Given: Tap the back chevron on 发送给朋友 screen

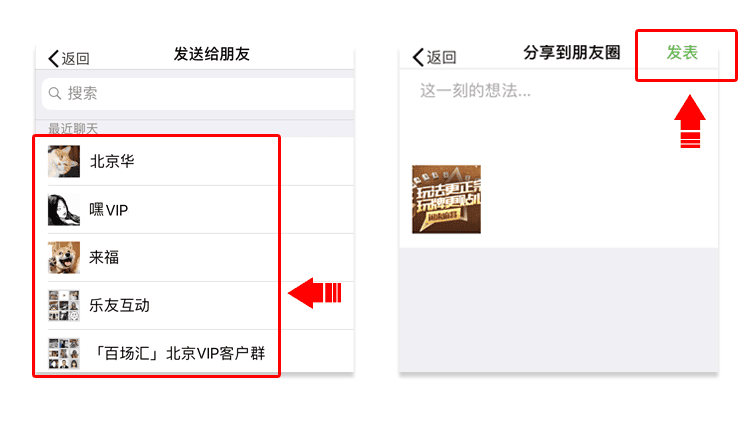Looking at the screenshot, I should tap(53, 58).
